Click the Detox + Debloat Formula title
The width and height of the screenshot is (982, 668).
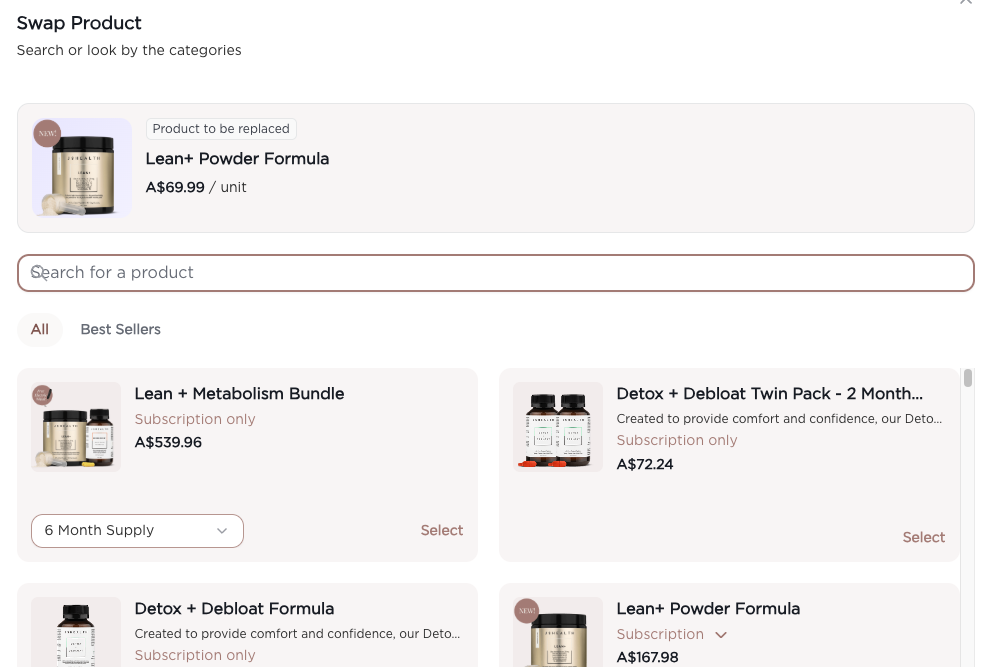pyautogui.click(x=234, y=609)
